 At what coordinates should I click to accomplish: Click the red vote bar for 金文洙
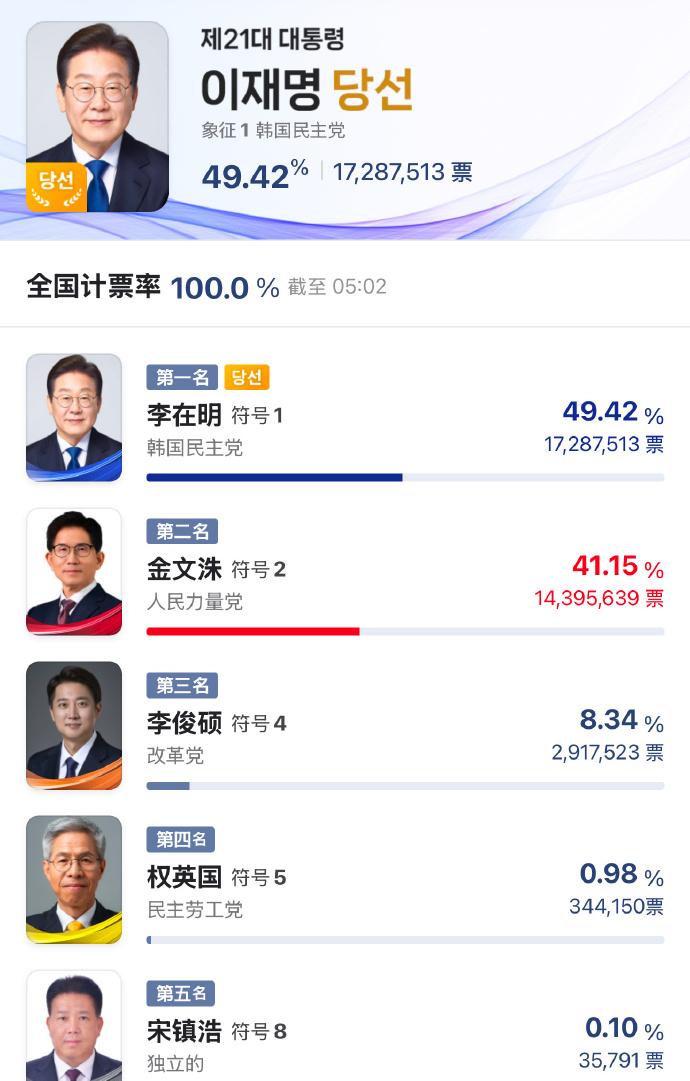253,632
